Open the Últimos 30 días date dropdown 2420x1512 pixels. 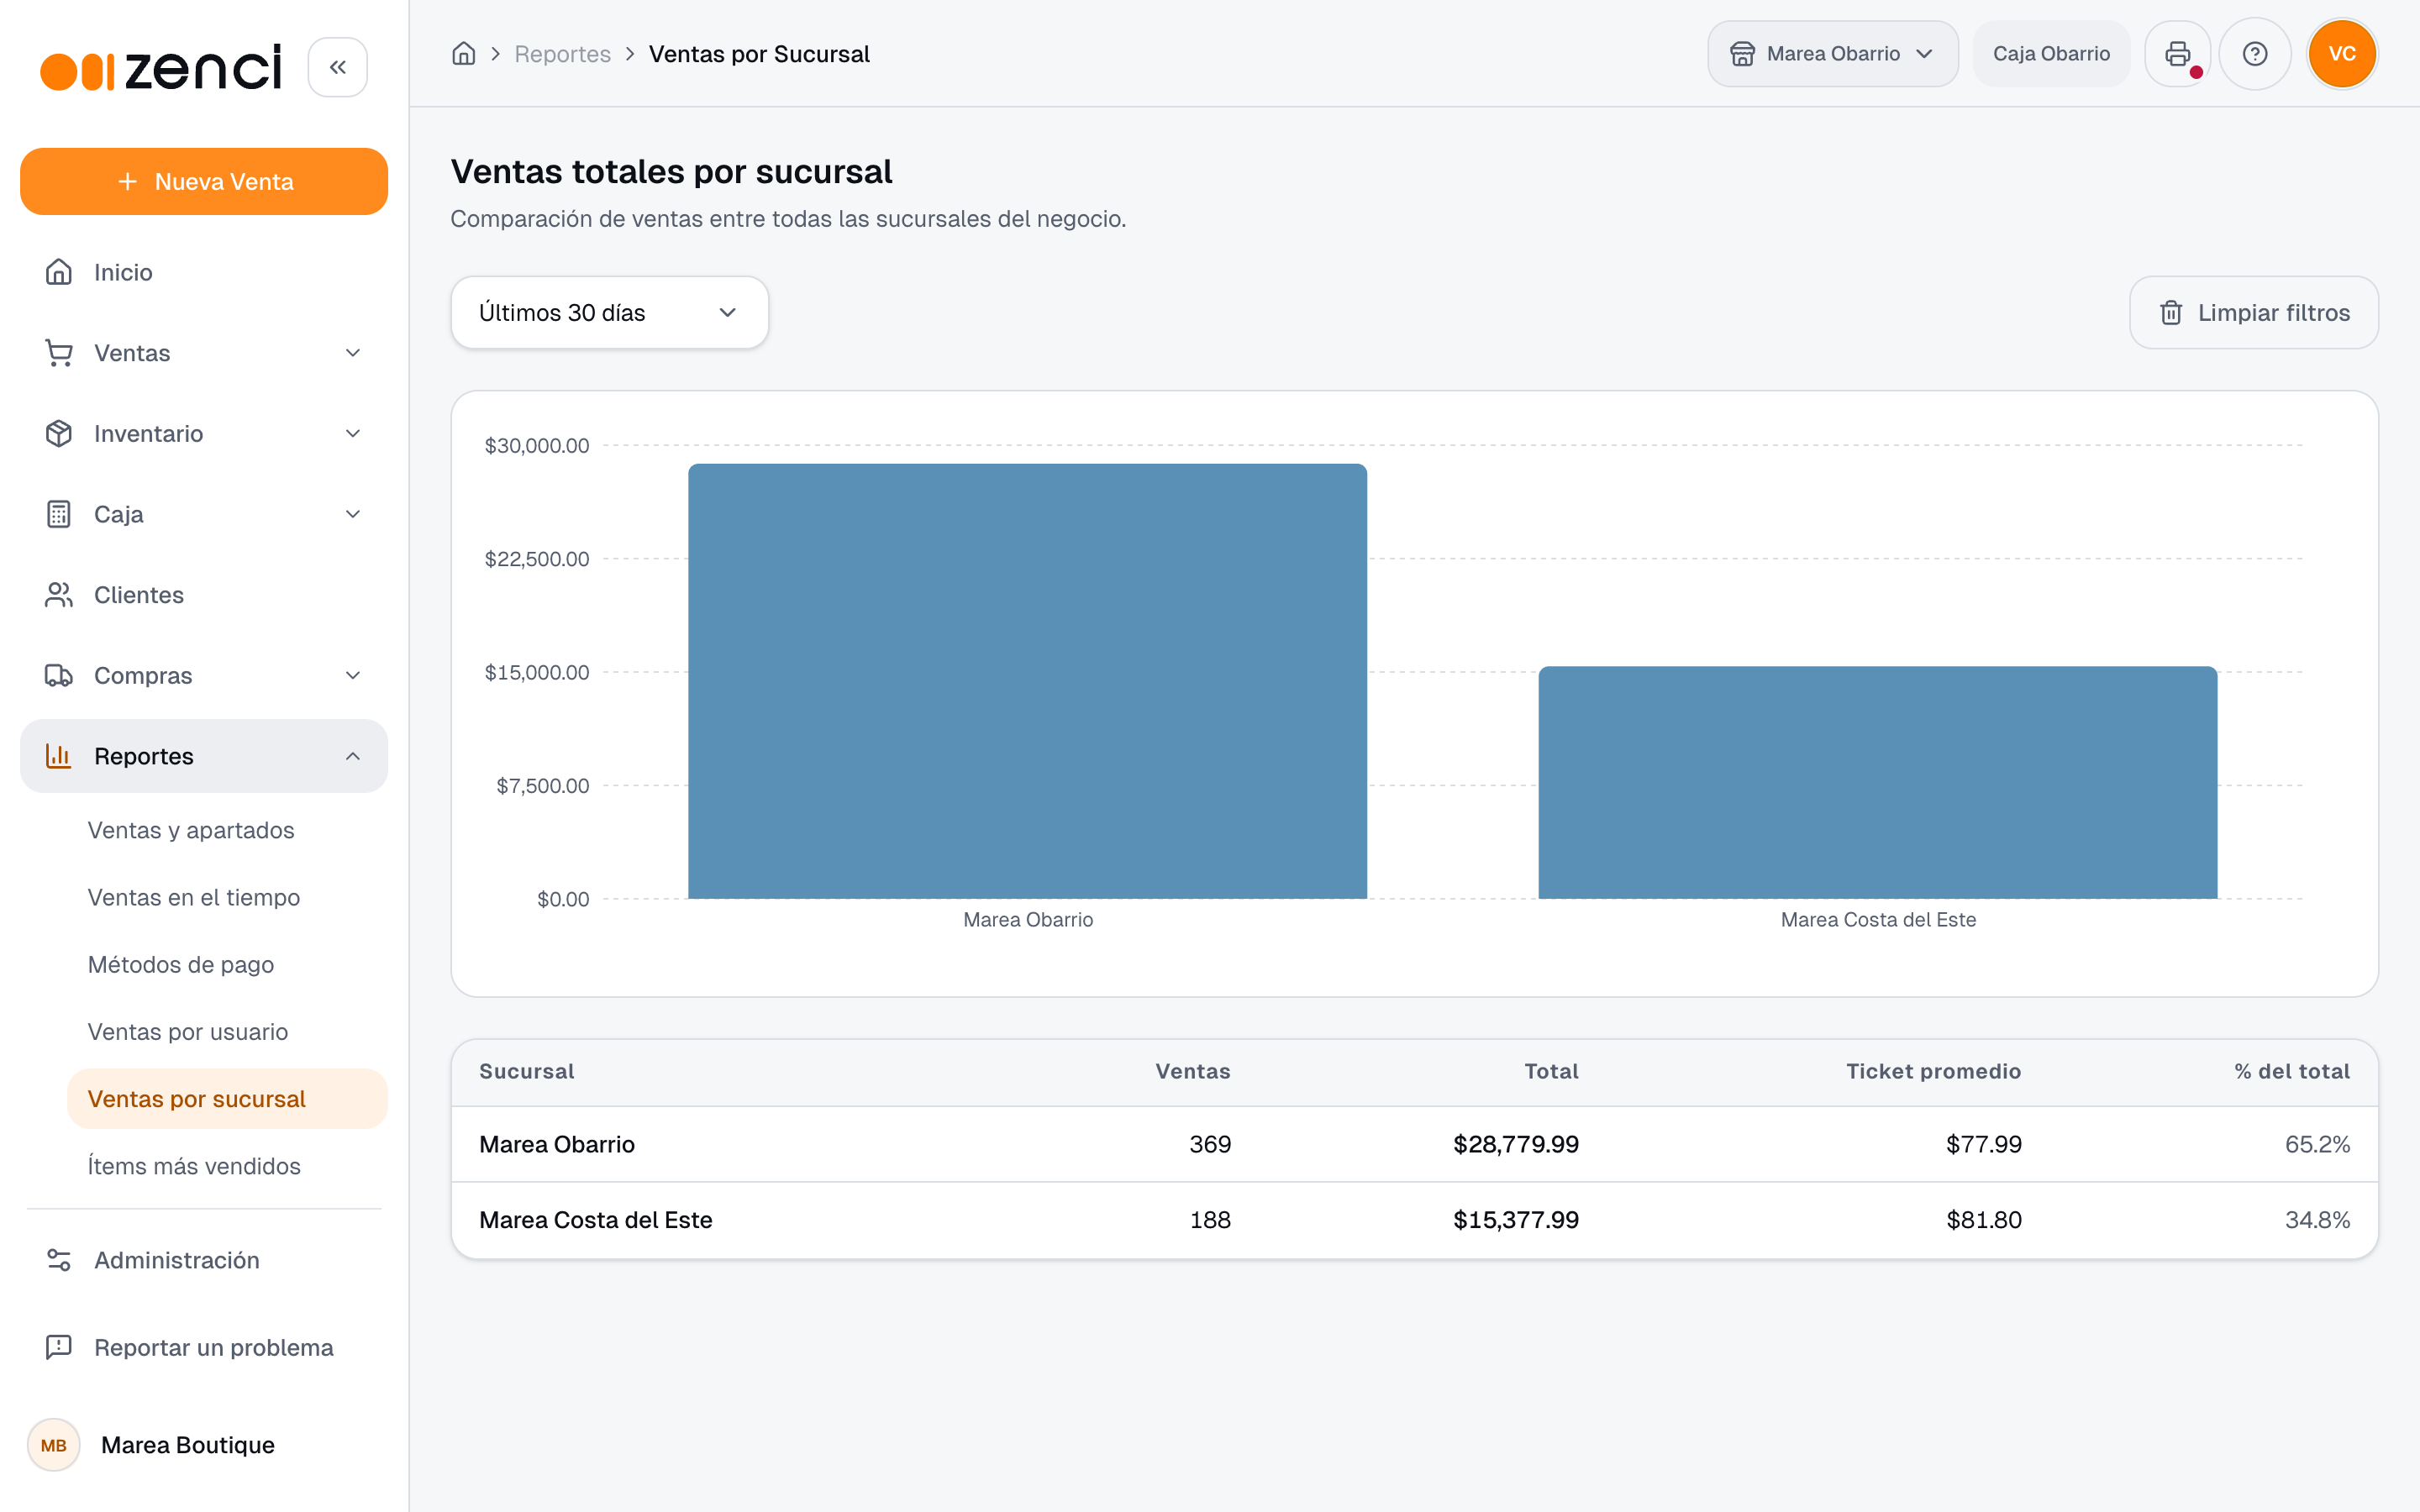click(609, 312)
